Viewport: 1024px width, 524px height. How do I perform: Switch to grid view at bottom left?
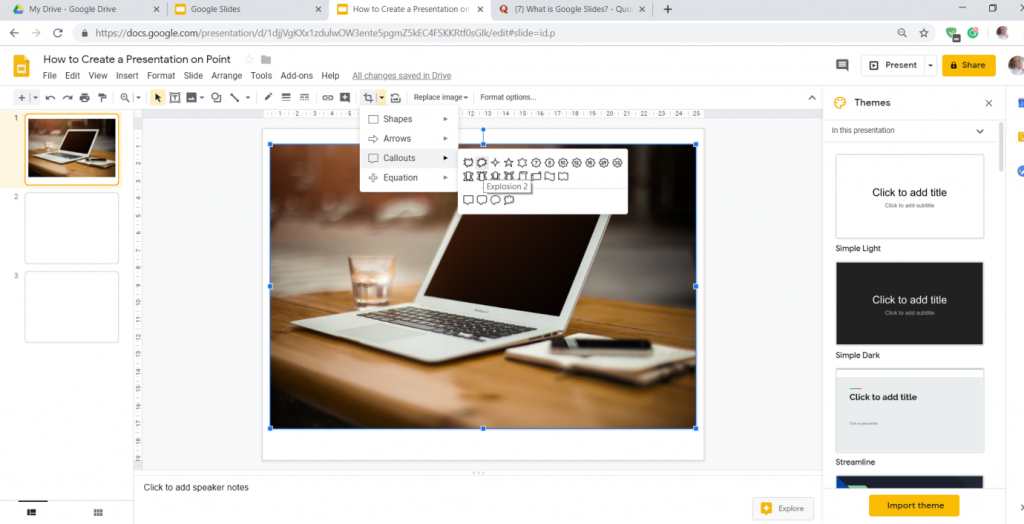[x=98, y=512]
